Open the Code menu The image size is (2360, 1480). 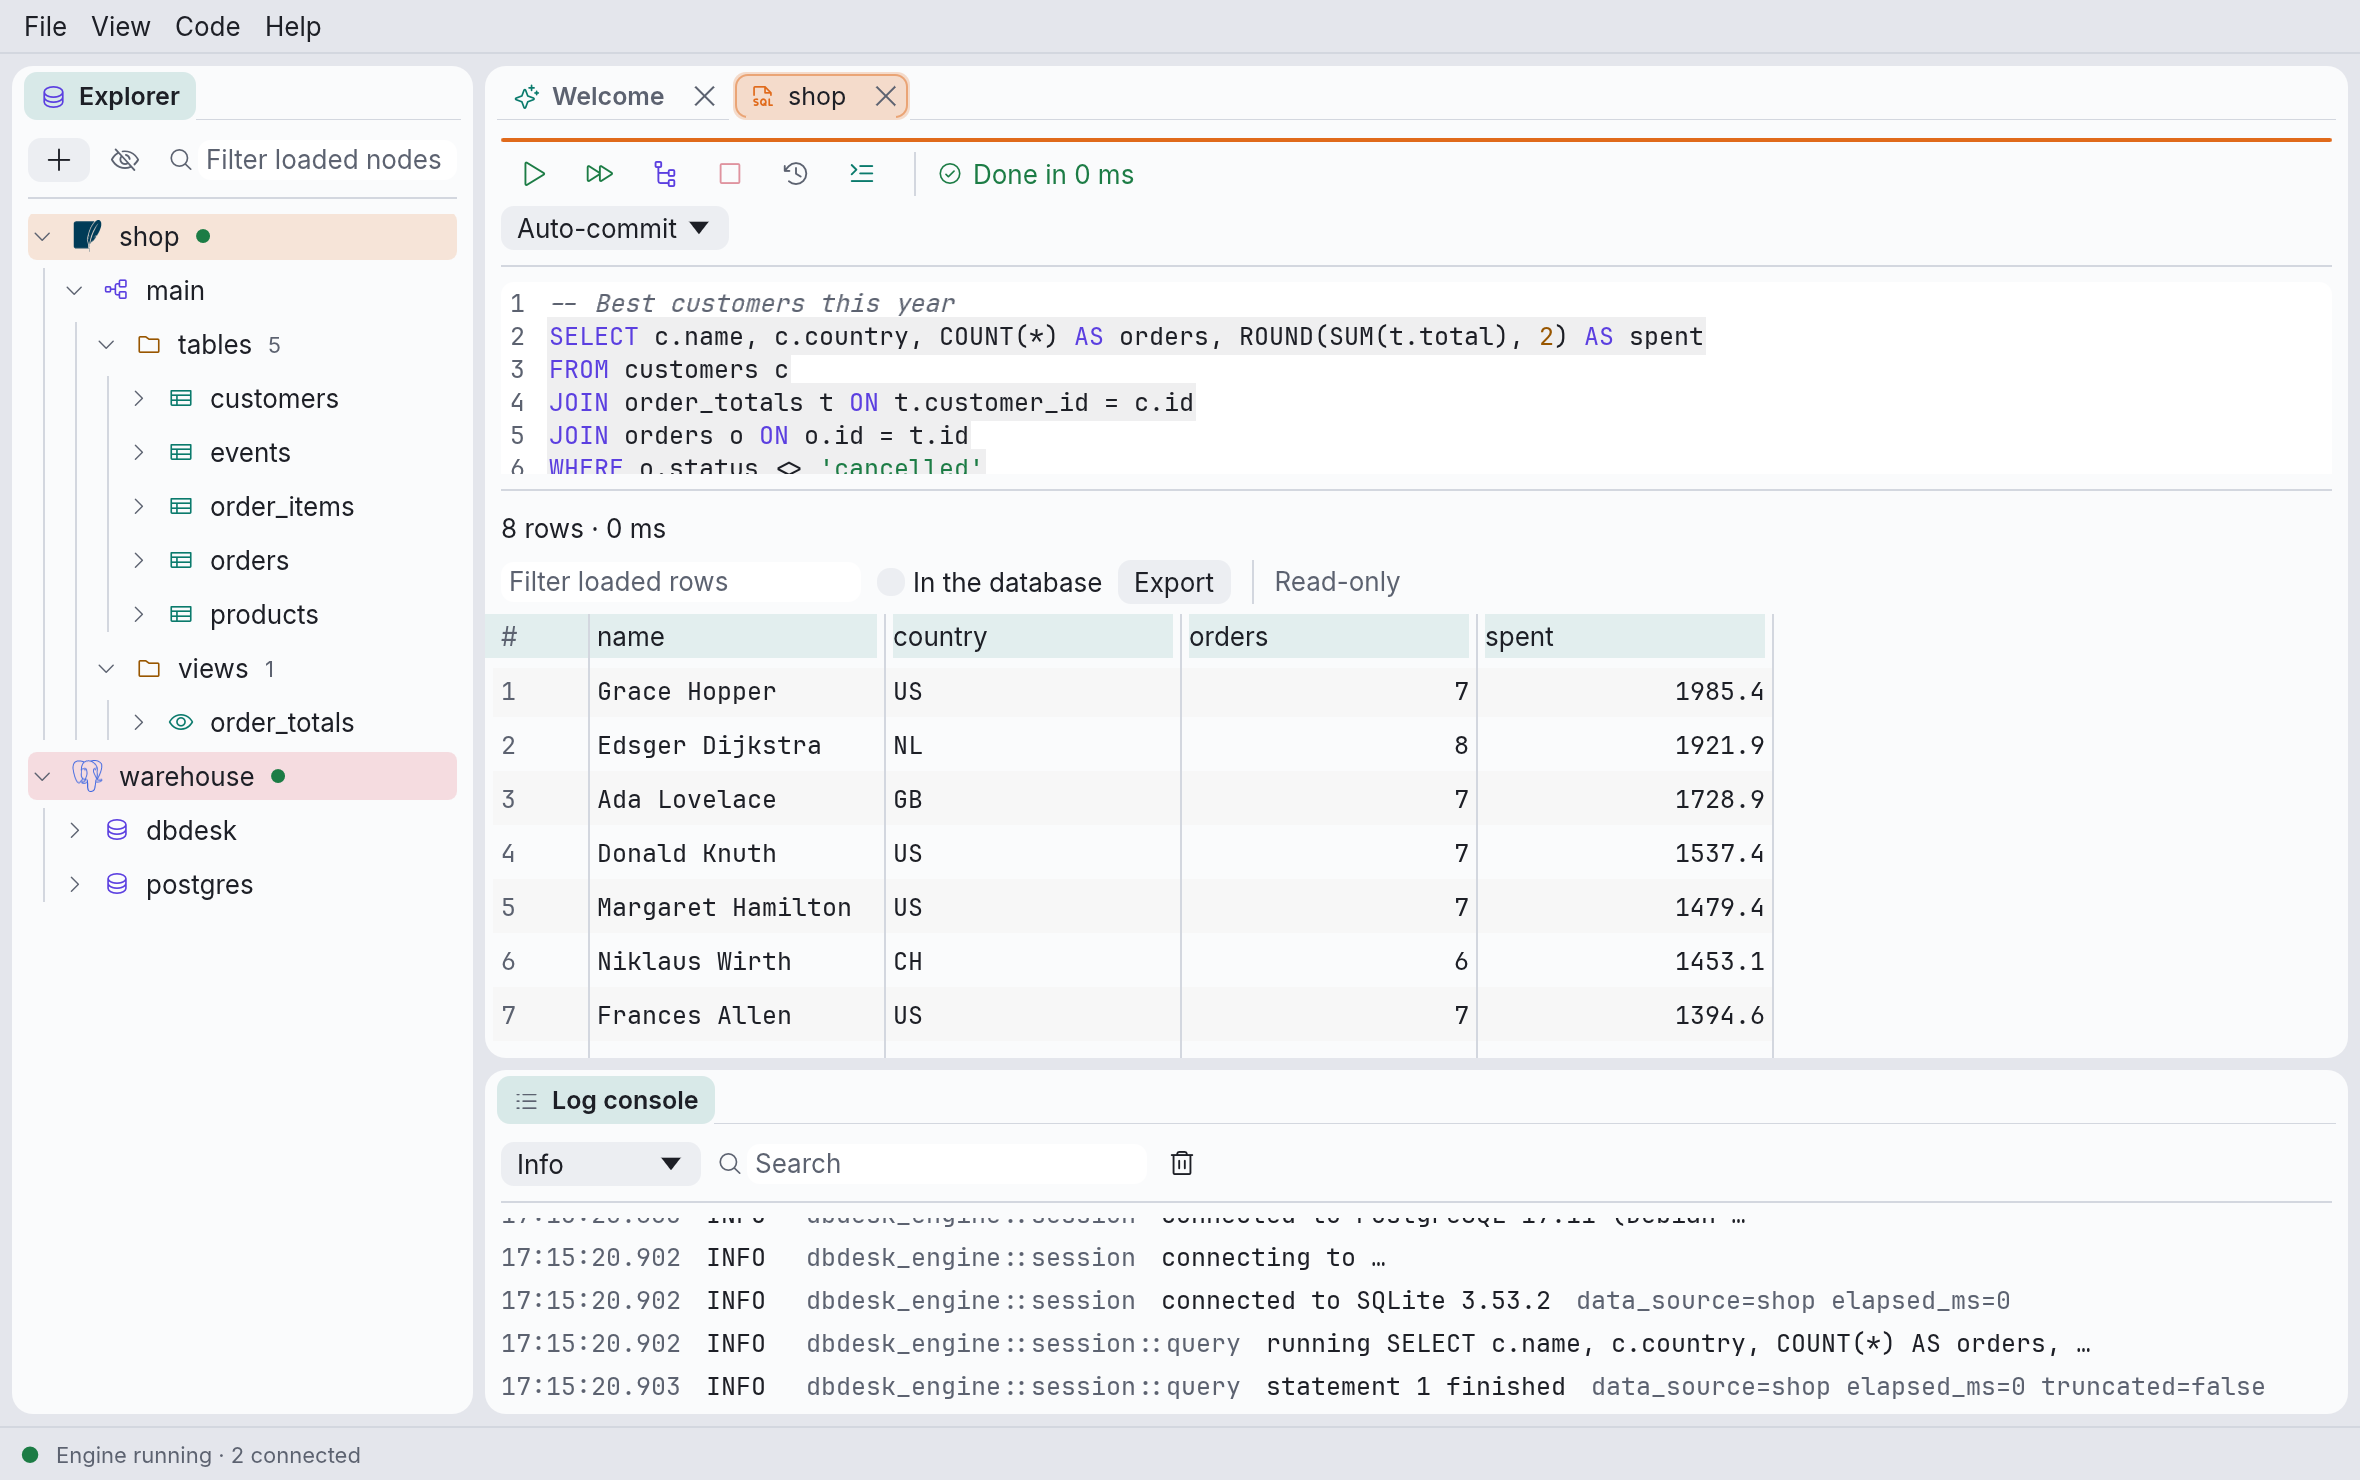[207, 26]
